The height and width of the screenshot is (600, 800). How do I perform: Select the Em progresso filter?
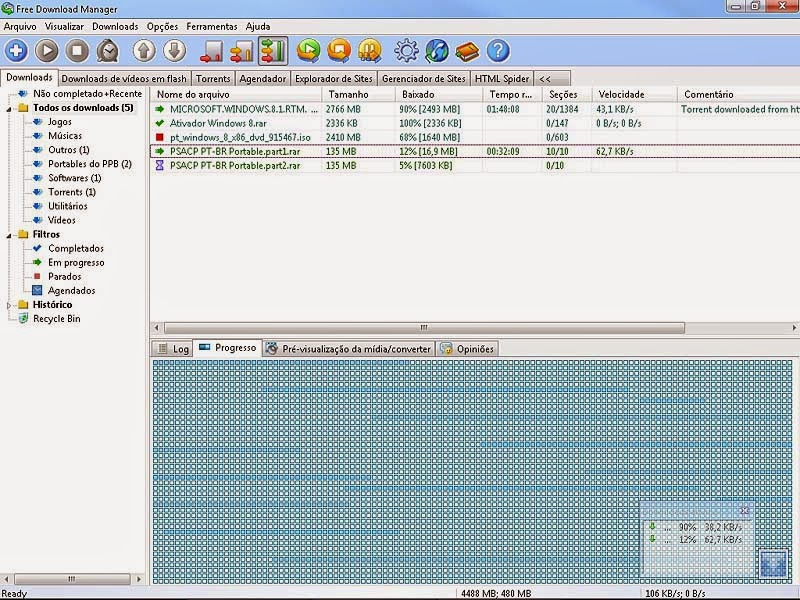click(76, 263)
